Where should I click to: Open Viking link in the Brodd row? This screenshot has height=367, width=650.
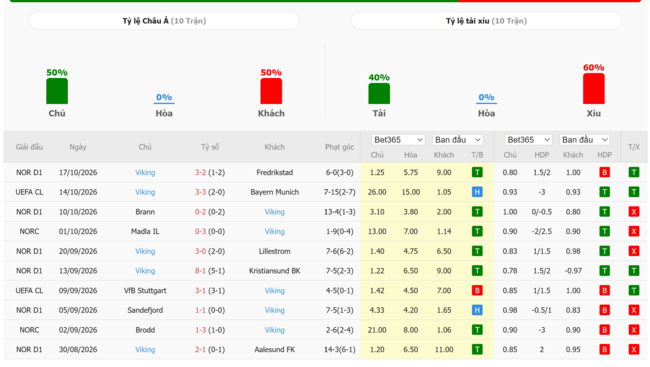pos(274,330)
